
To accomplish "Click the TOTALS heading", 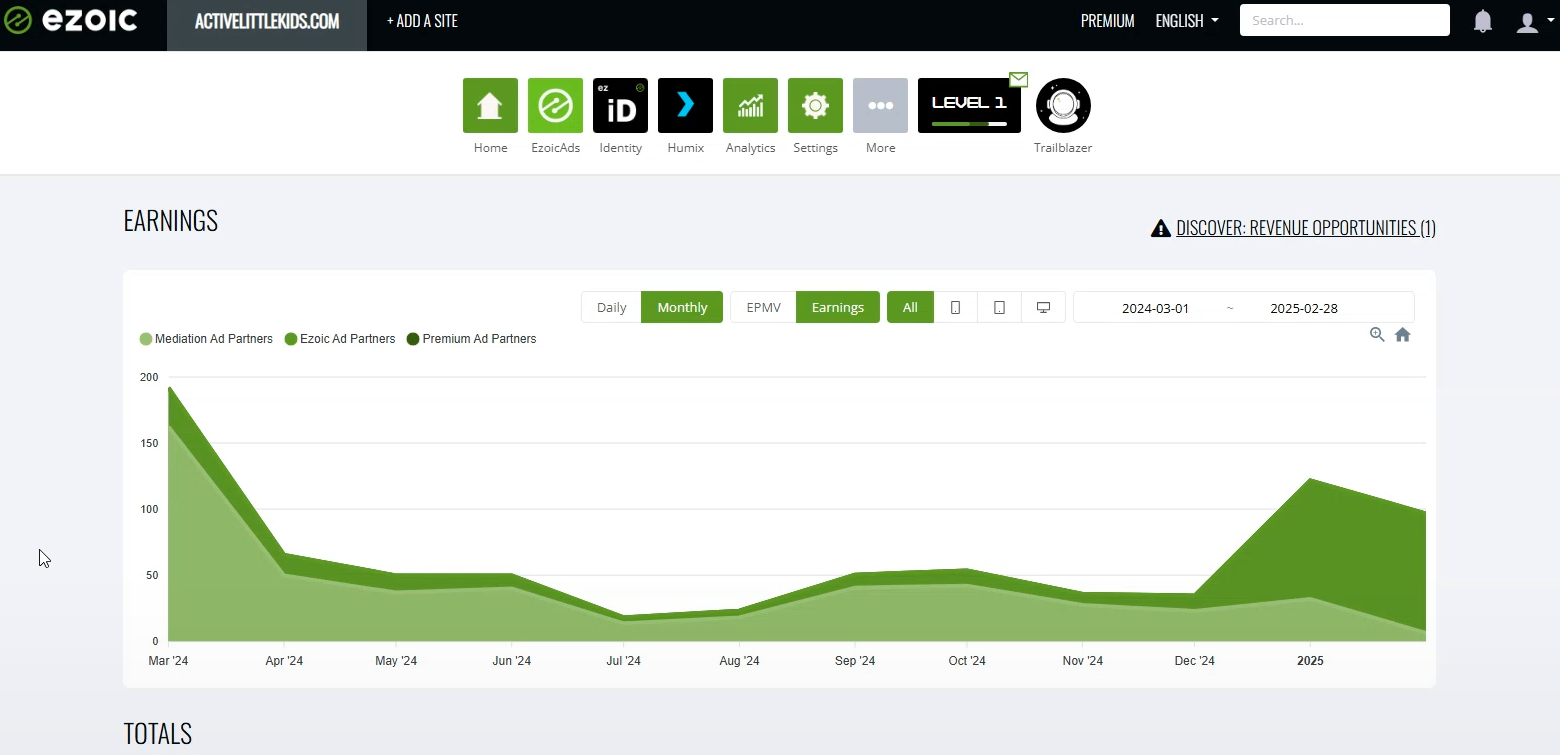I will click(157, 734).
